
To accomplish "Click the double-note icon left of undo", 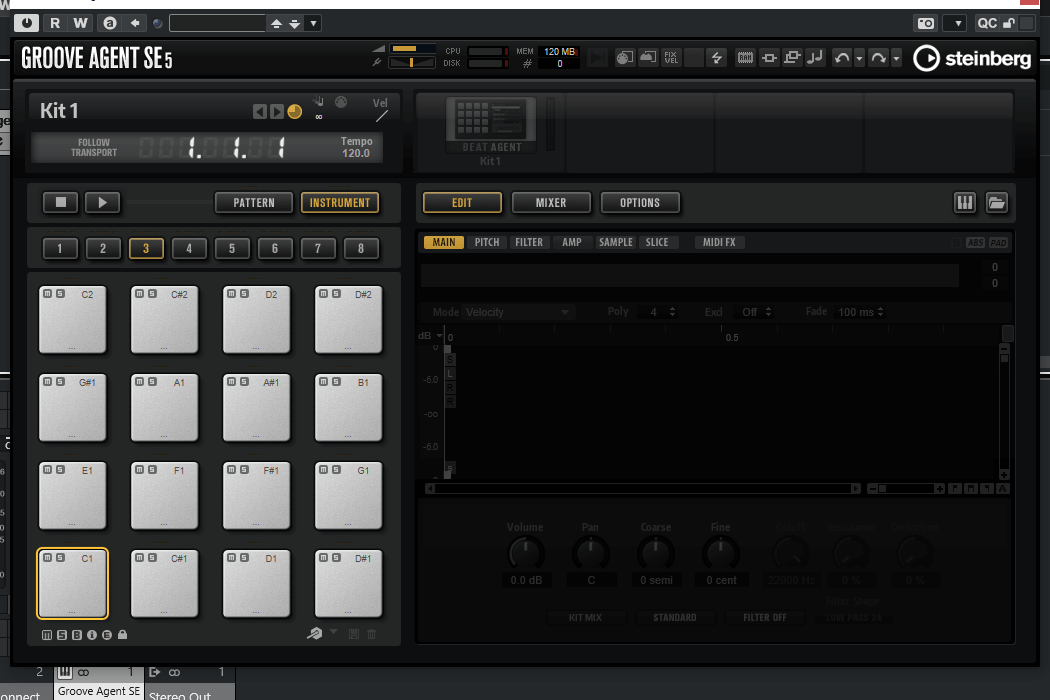I will pyautogui.click(x=815, y=58).
